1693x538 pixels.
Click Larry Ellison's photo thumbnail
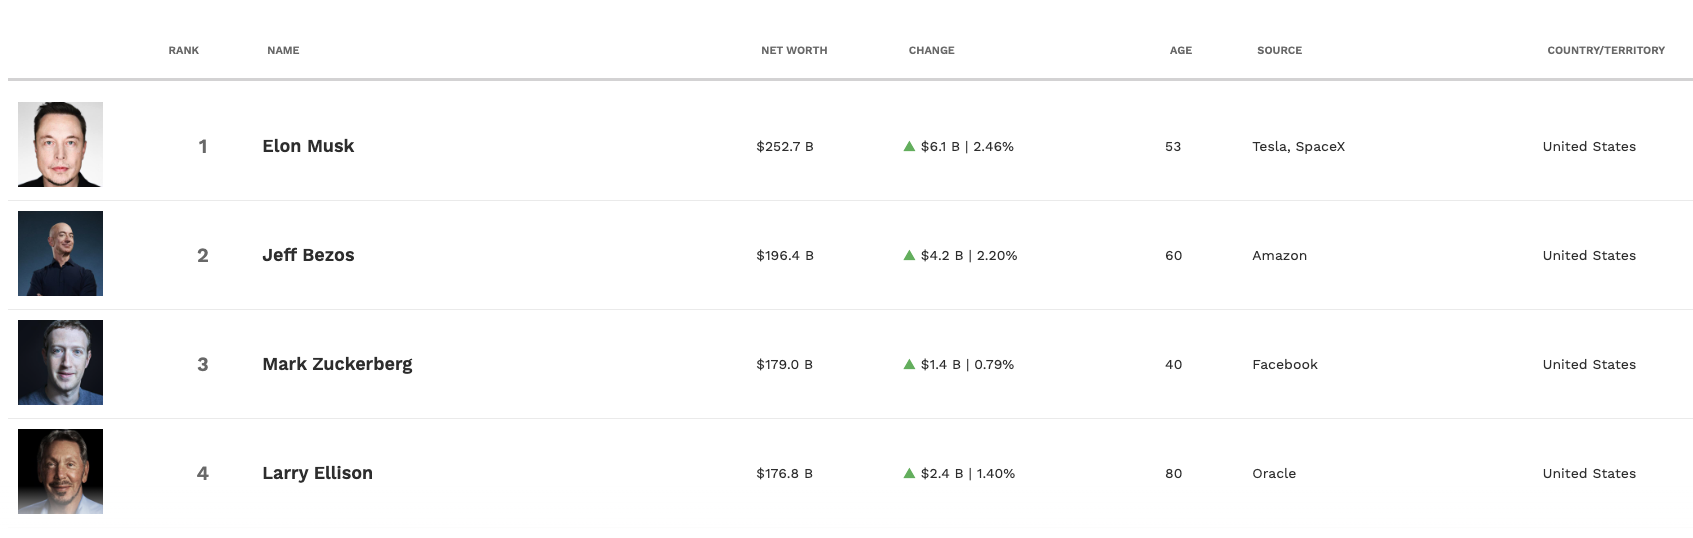(60, 471)
